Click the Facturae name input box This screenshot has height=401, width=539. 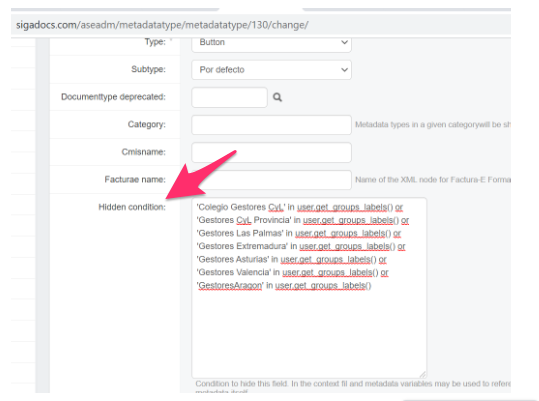tap(271, 180)
